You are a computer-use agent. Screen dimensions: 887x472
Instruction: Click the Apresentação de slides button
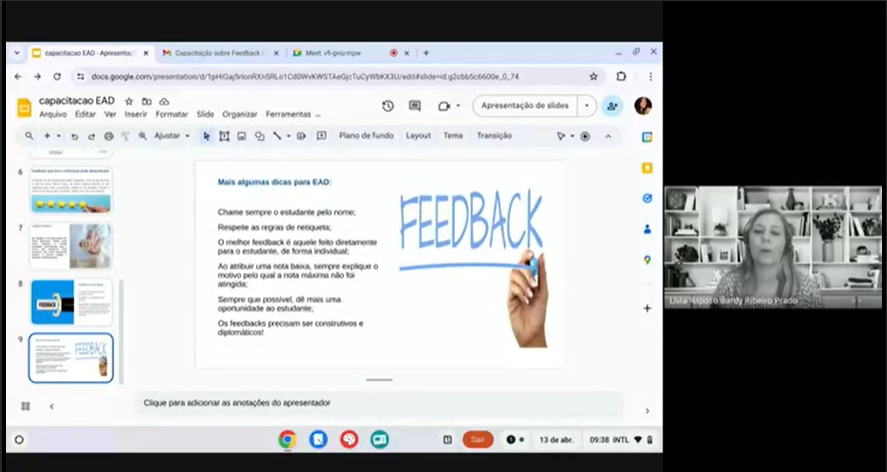tap(525, 106)
